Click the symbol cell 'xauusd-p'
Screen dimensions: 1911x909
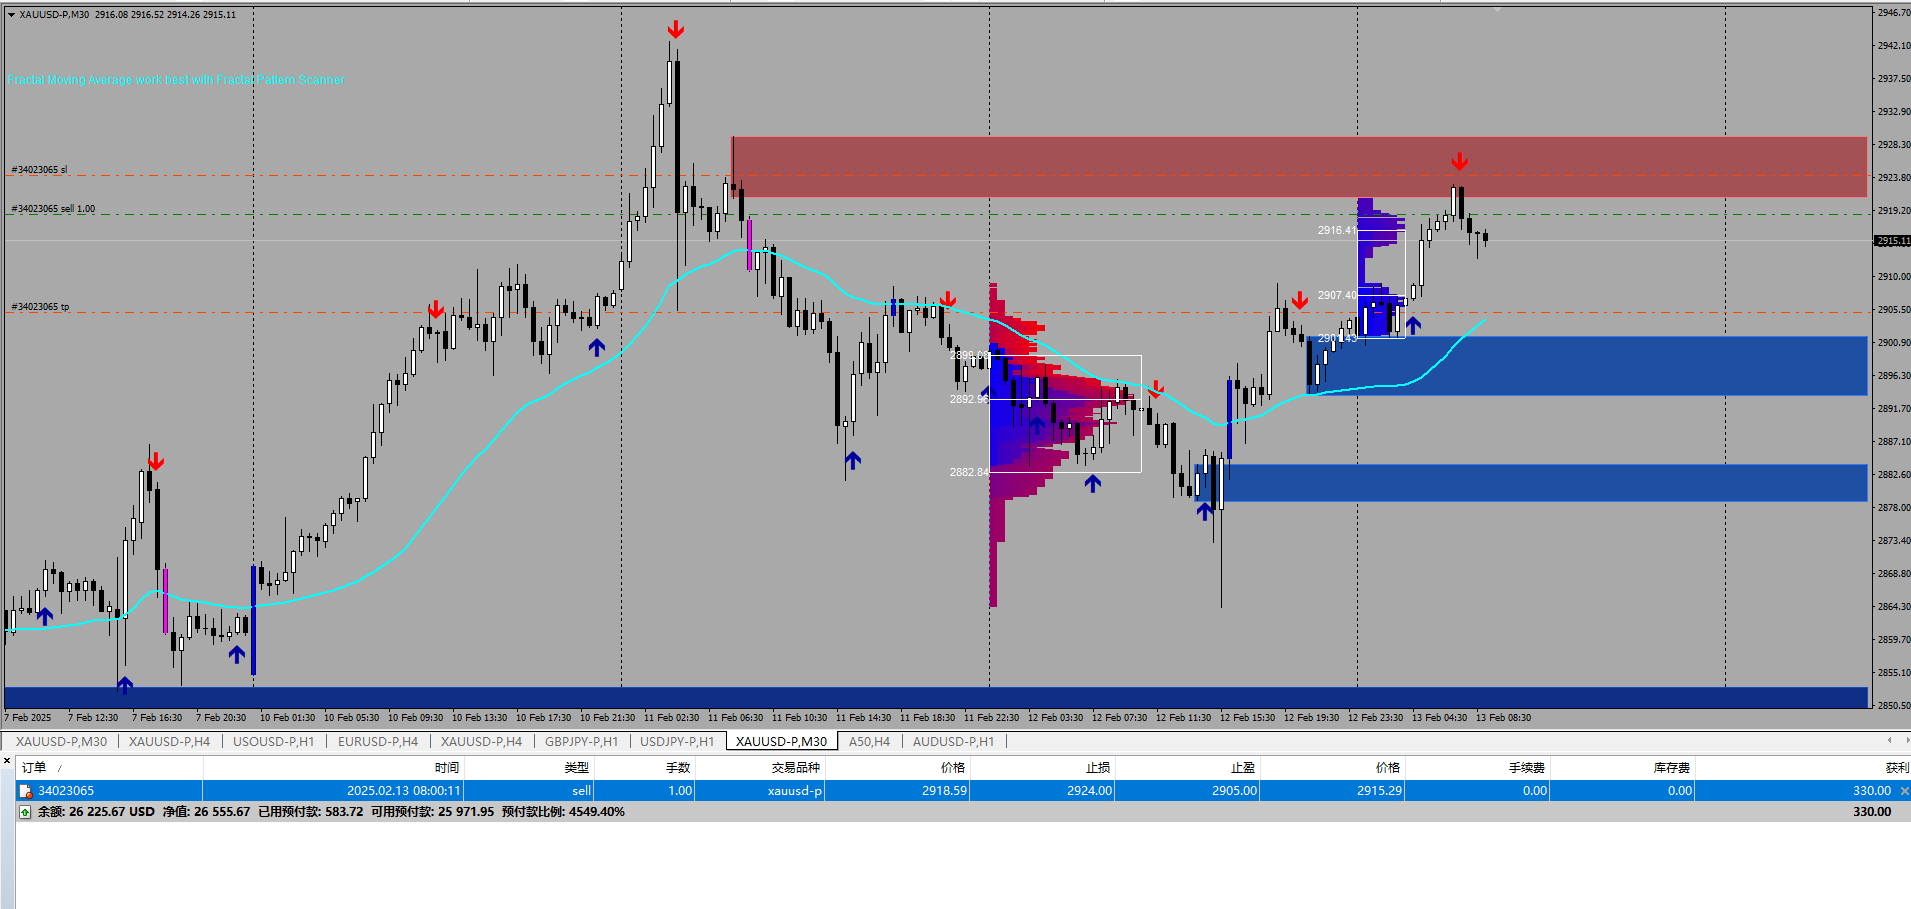coord(795,791)
